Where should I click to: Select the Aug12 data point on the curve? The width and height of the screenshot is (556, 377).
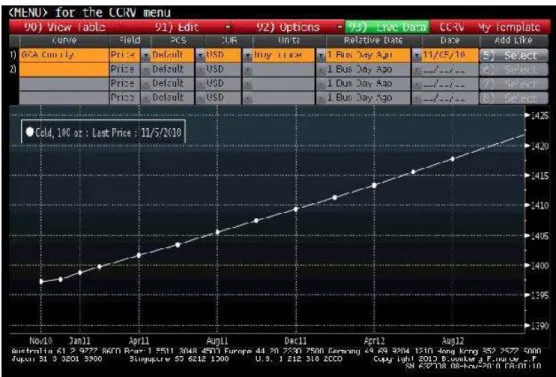pos(453,159)
